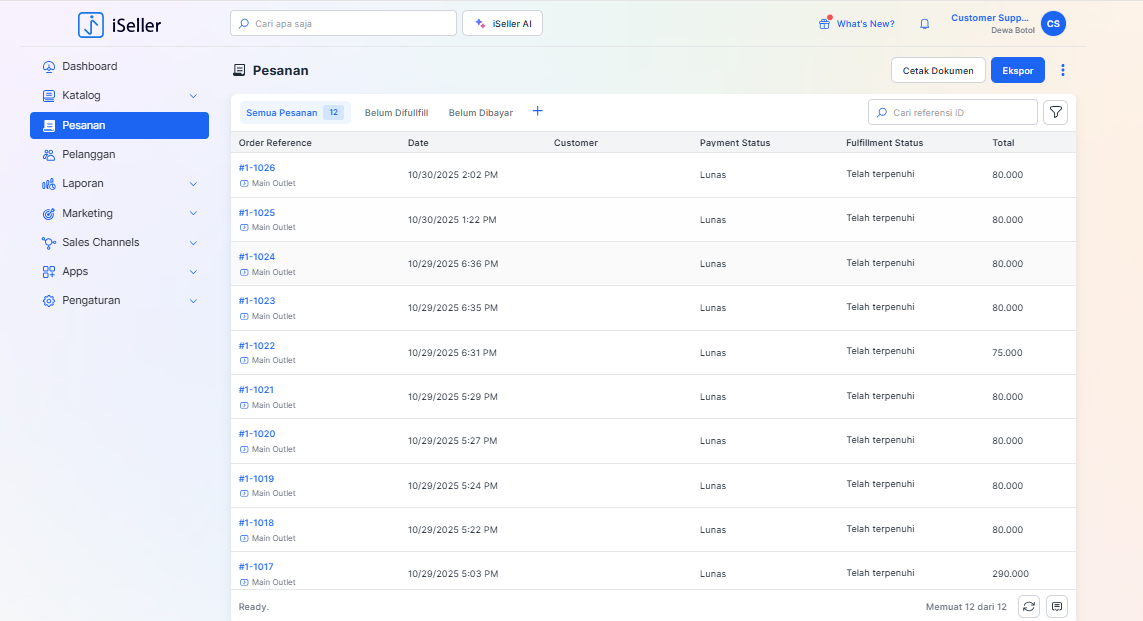This screenshot has width=1143, height=621.
Task: Click the refresh icon in footer
Action: click(x=1028, y=606)
